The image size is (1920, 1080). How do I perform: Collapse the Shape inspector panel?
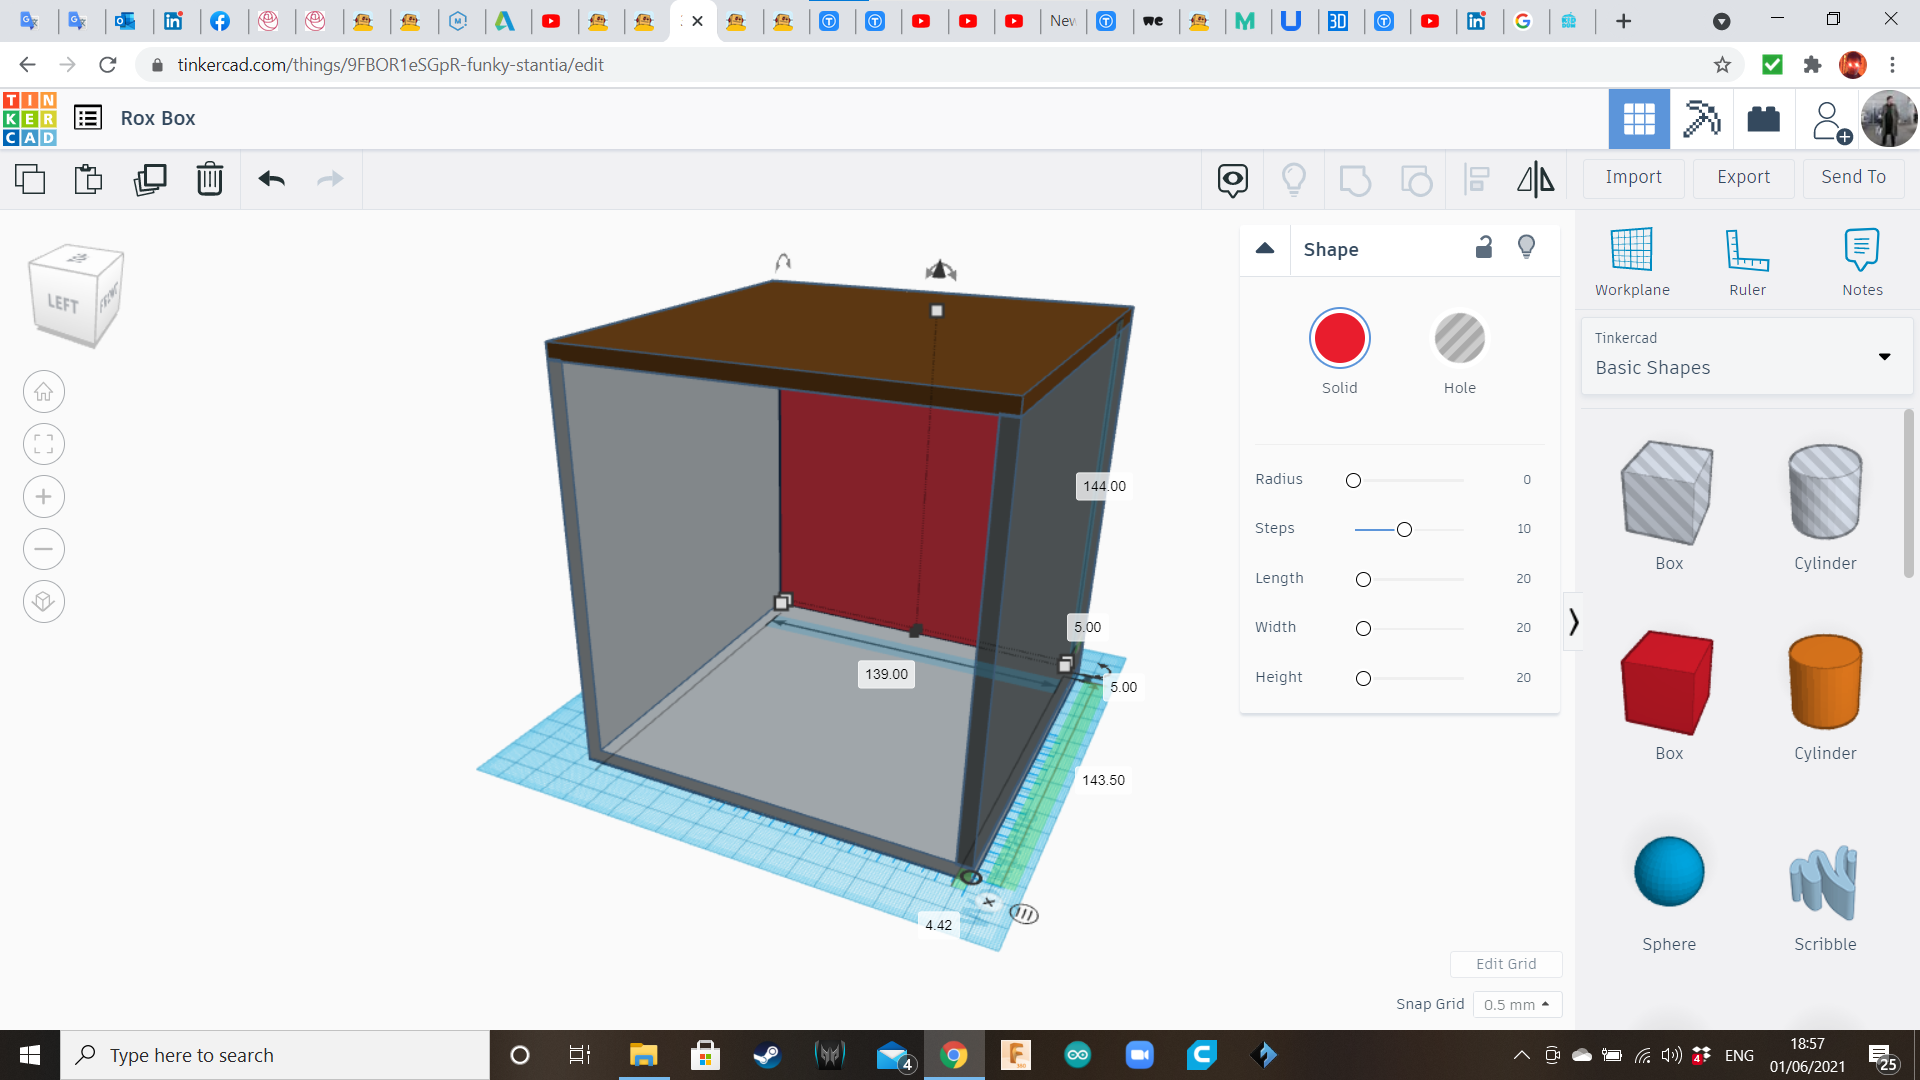click(x=1265, y=249)
